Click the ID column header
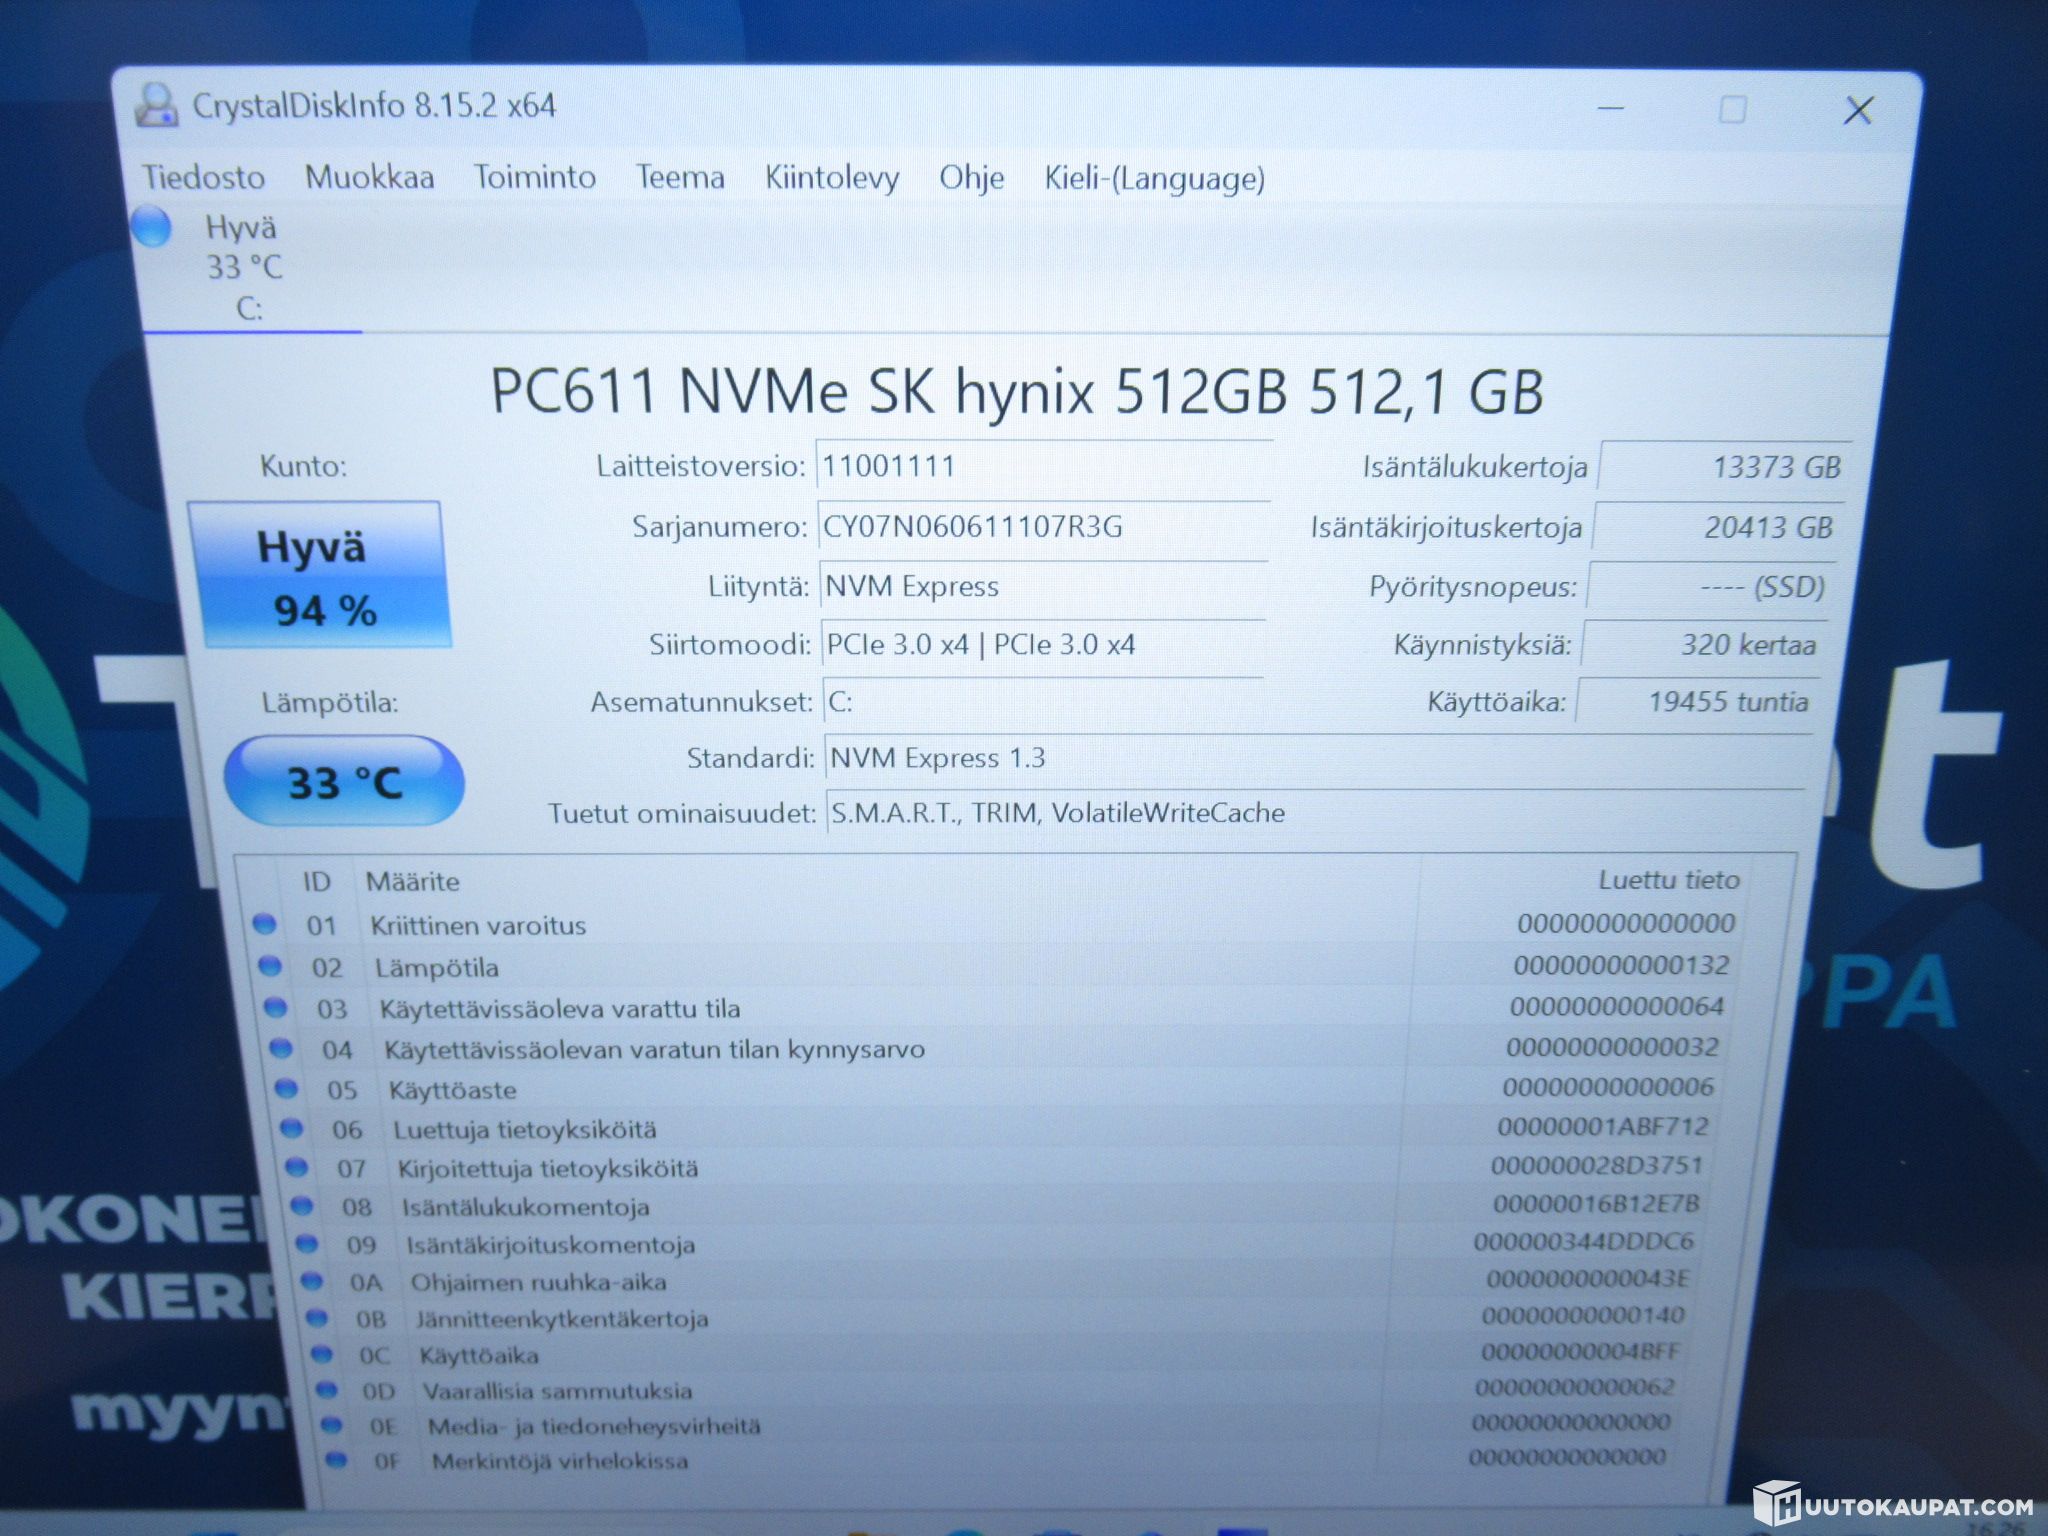The image size is (2048, 1536). (x=316, y=881)
